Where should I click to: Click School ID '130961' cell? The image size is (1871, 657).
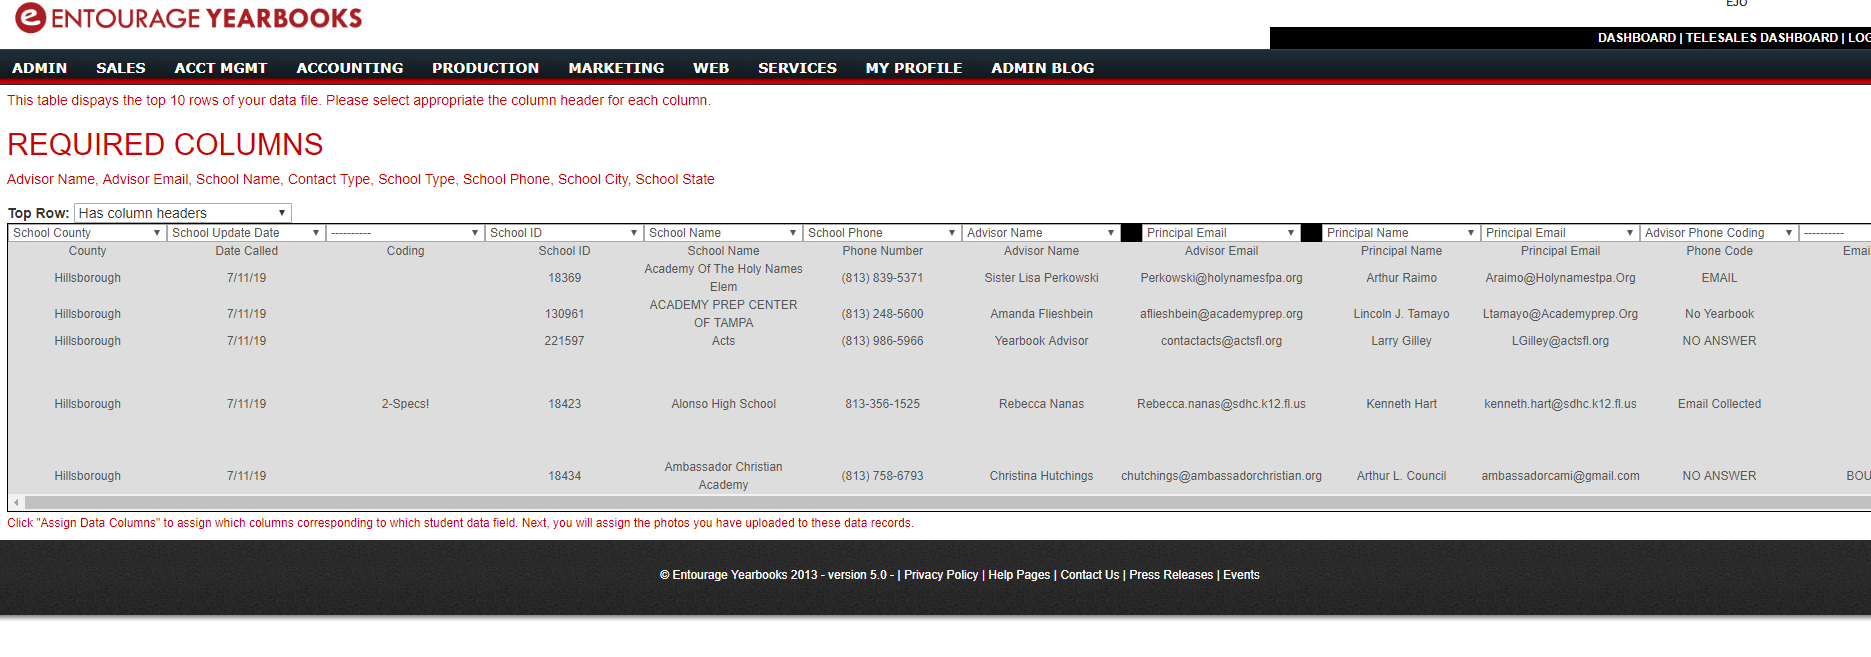(564, 314)
